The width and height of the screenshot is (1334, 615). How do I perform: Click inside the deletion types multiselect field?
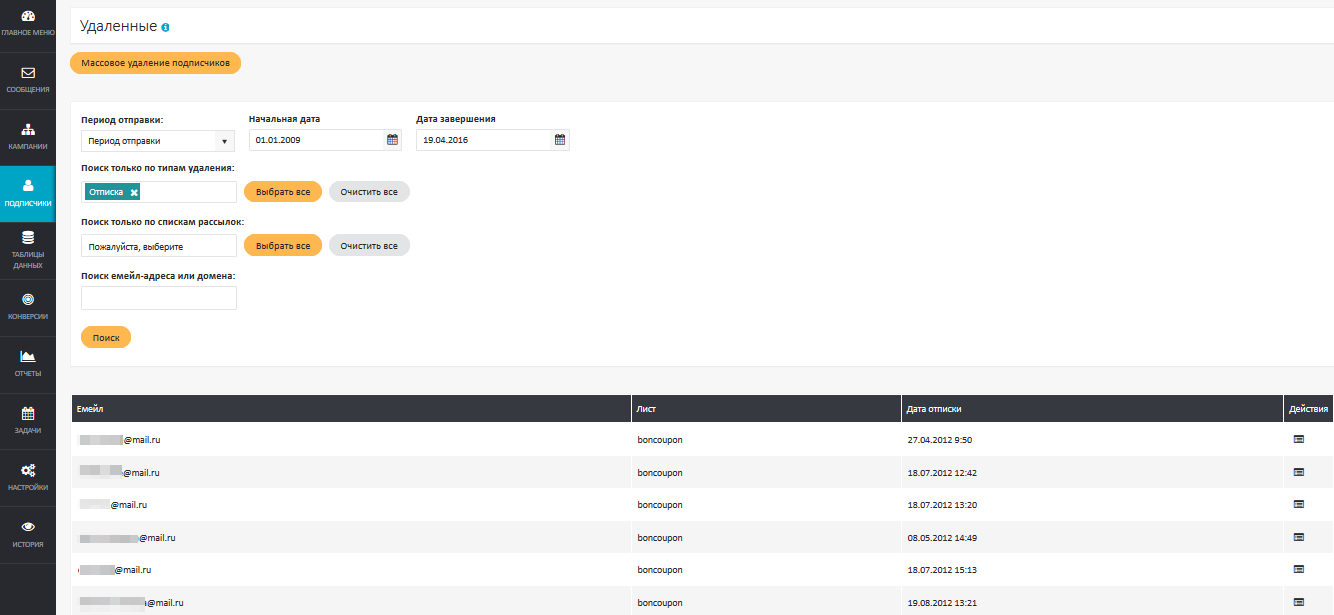[188, 192]
